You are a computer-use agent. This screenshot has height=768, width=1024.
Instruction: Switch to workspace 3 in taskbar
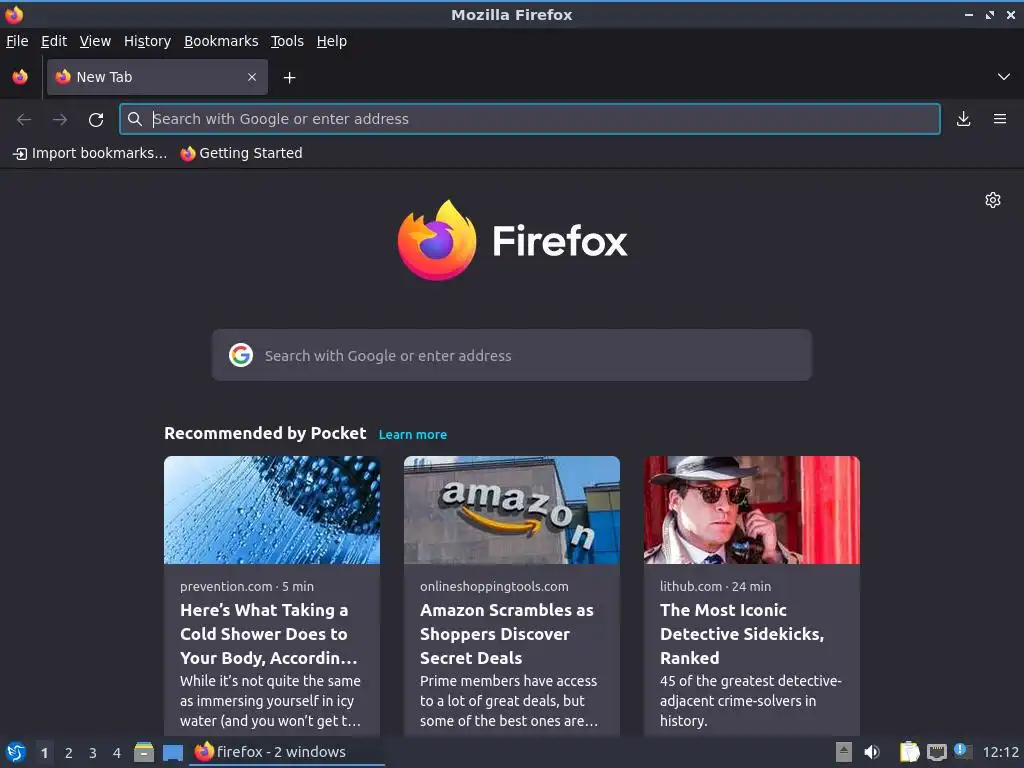point(93,752)
